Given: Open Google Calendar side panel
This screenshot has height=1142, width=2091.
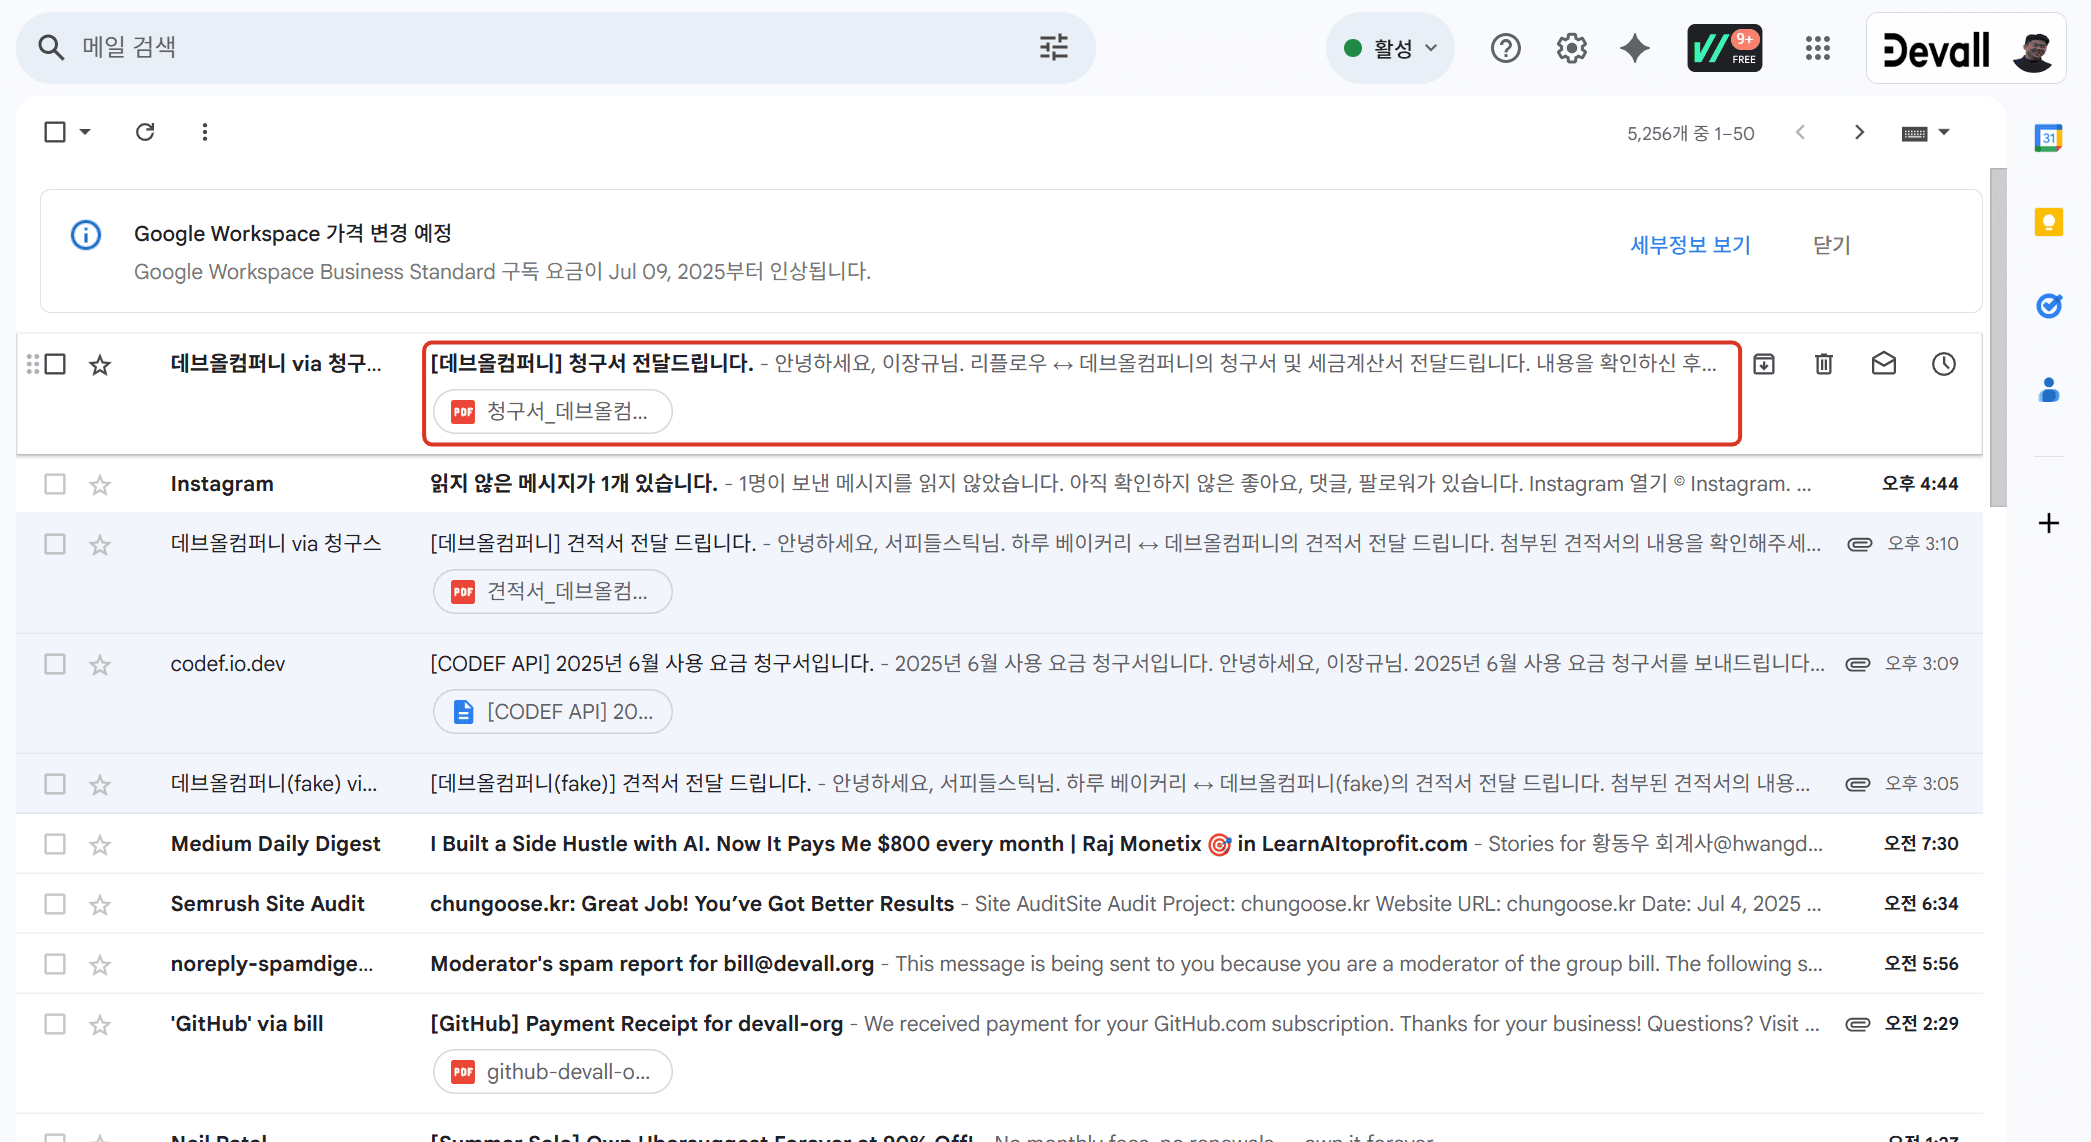Looking at the screenshot, I should (x=2048, y=138).
